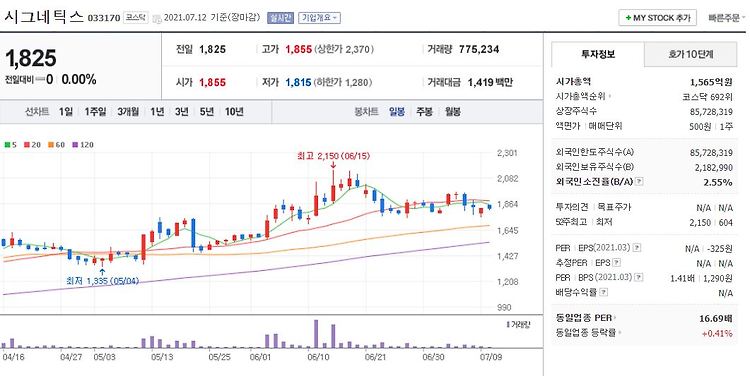Switch candle chart to 일봉
Screen dimensions: 750x376
tap(397, 112)
